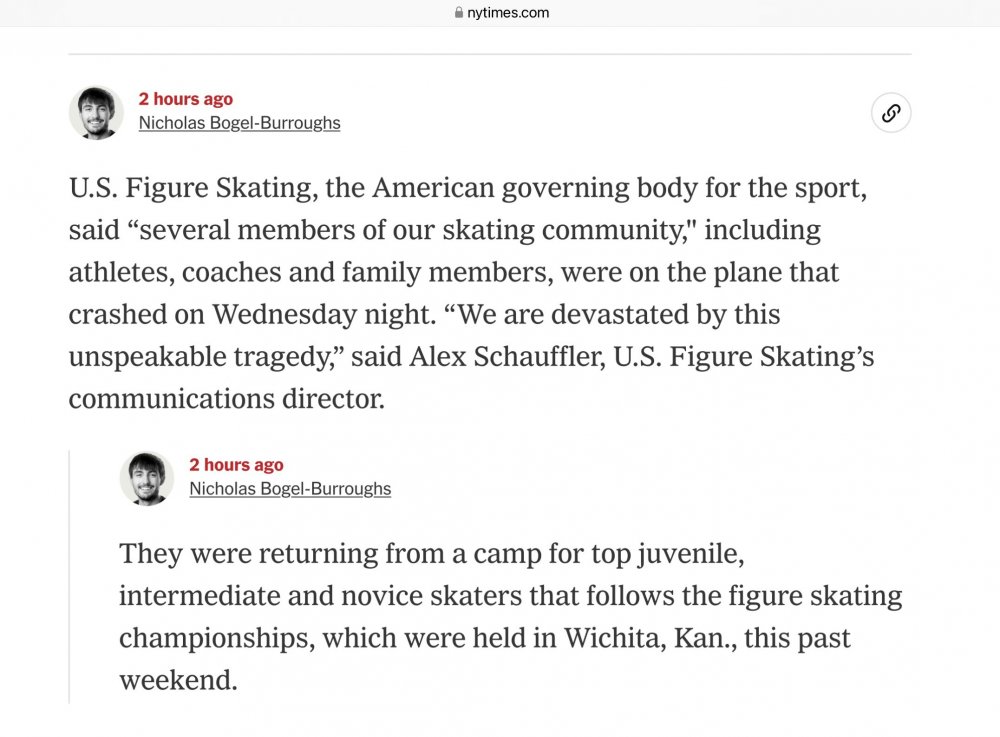
Task: Click the padlock icon in address bar
Action: 458,13
